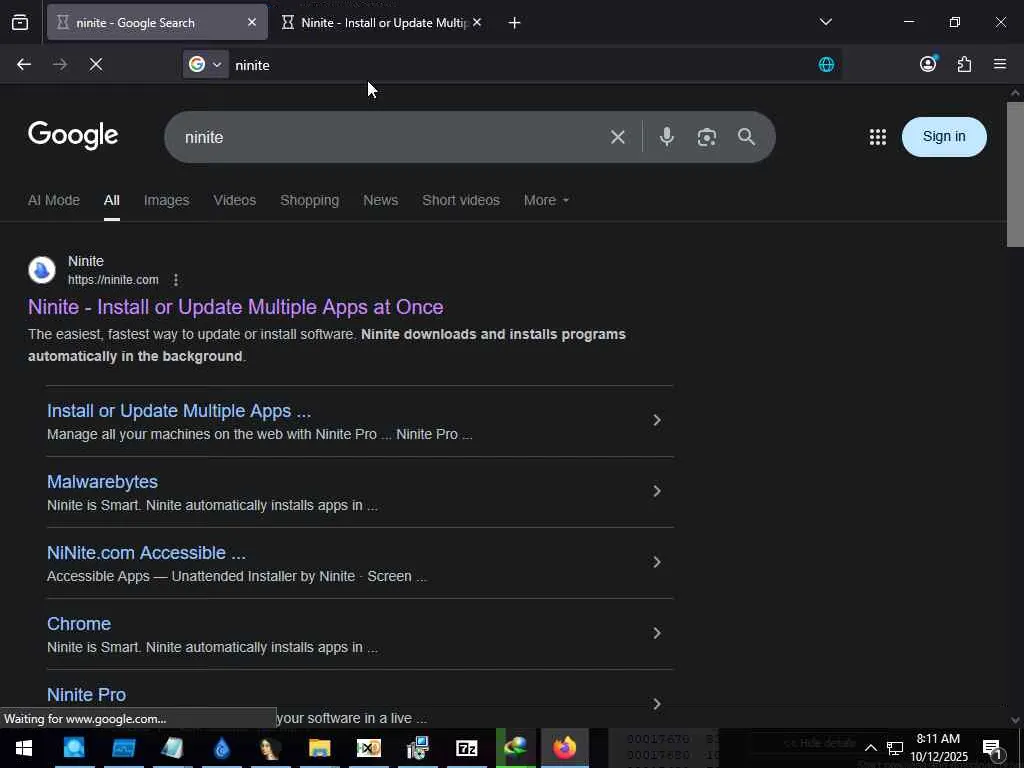Viewport: 1024px width, 768px height.
Task: Switch to Short videos results
Action: (x=461, y=200)
